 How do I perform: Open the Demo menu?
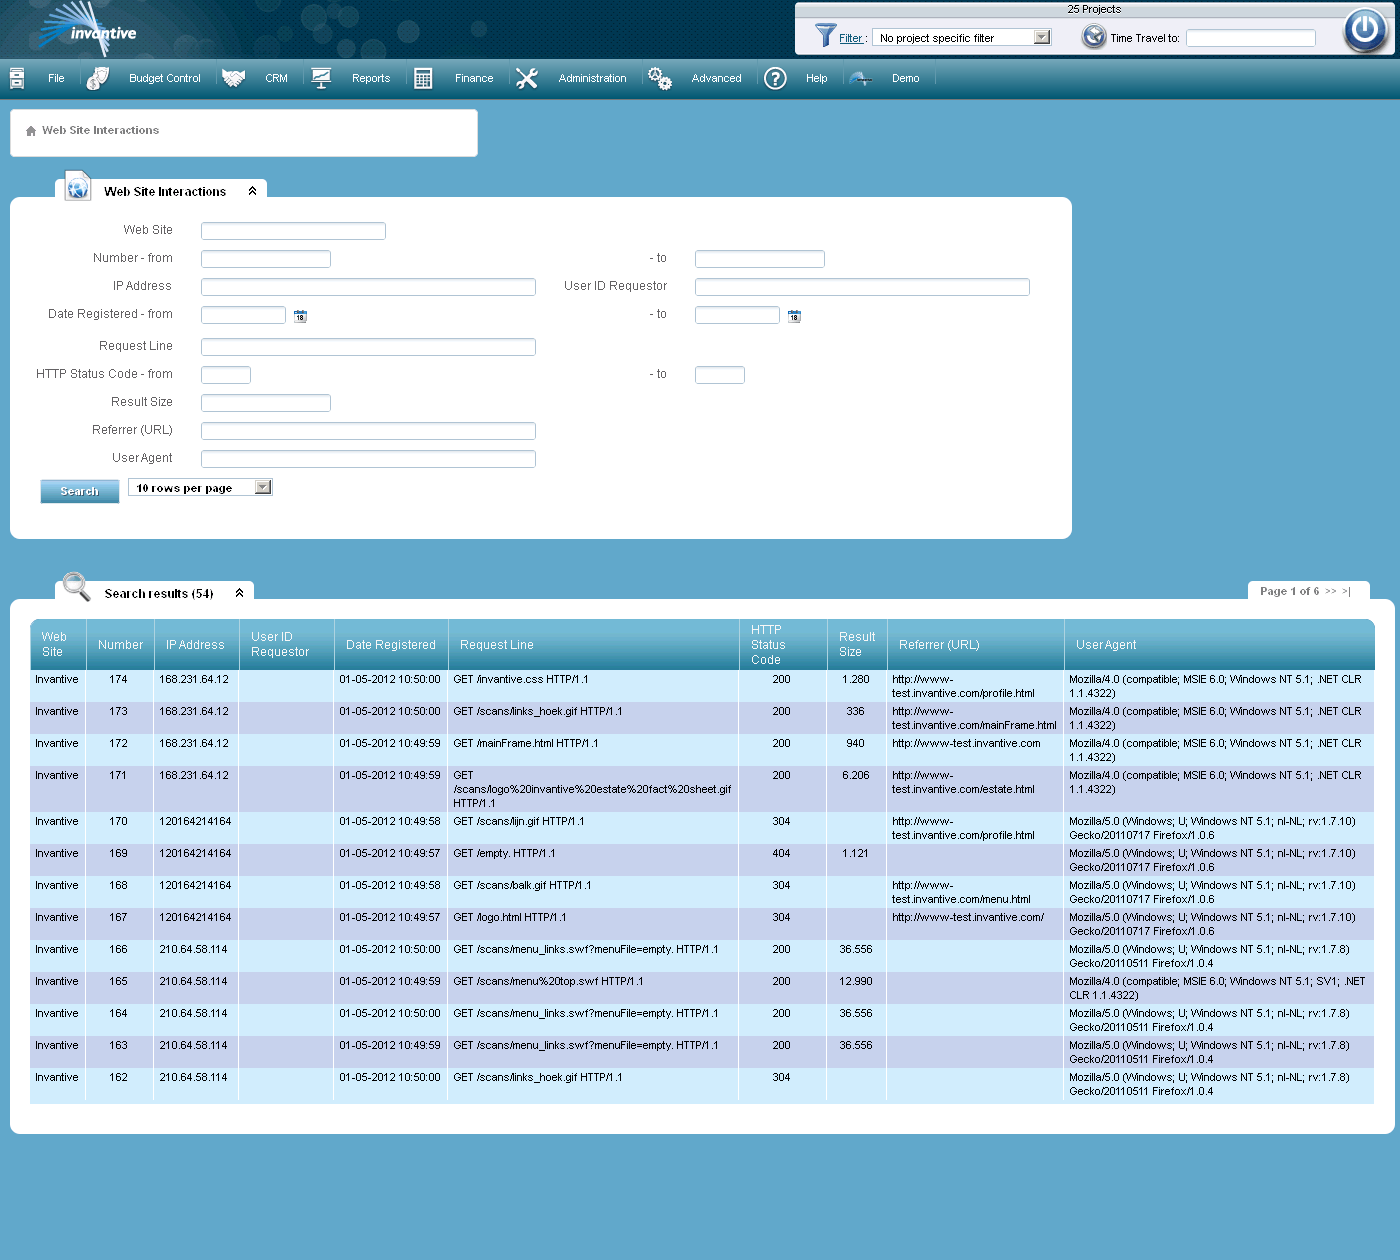pyautogui.click(x=905, y=78)
